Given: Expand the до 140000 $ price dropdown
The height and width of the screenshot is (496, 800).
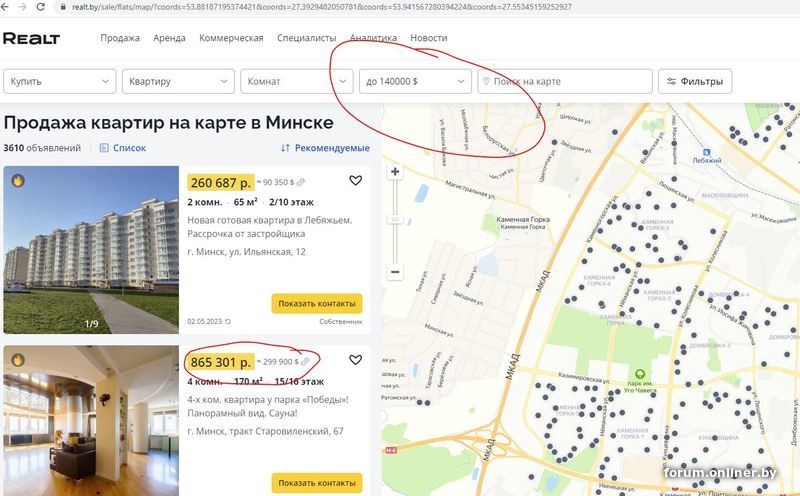Looking at the screenshot, I should [x=415, y=81].
